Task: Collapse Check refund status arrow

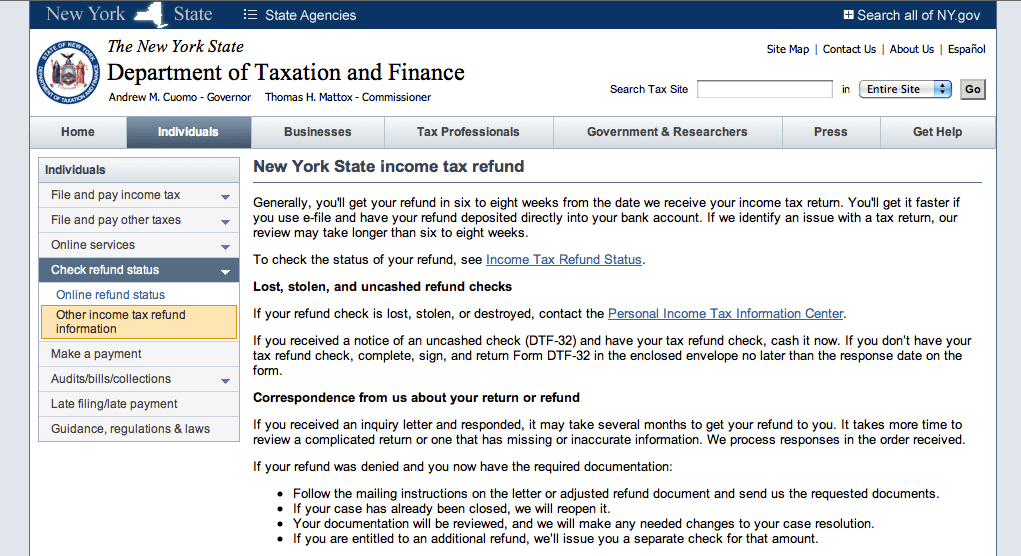Action: 225,272
